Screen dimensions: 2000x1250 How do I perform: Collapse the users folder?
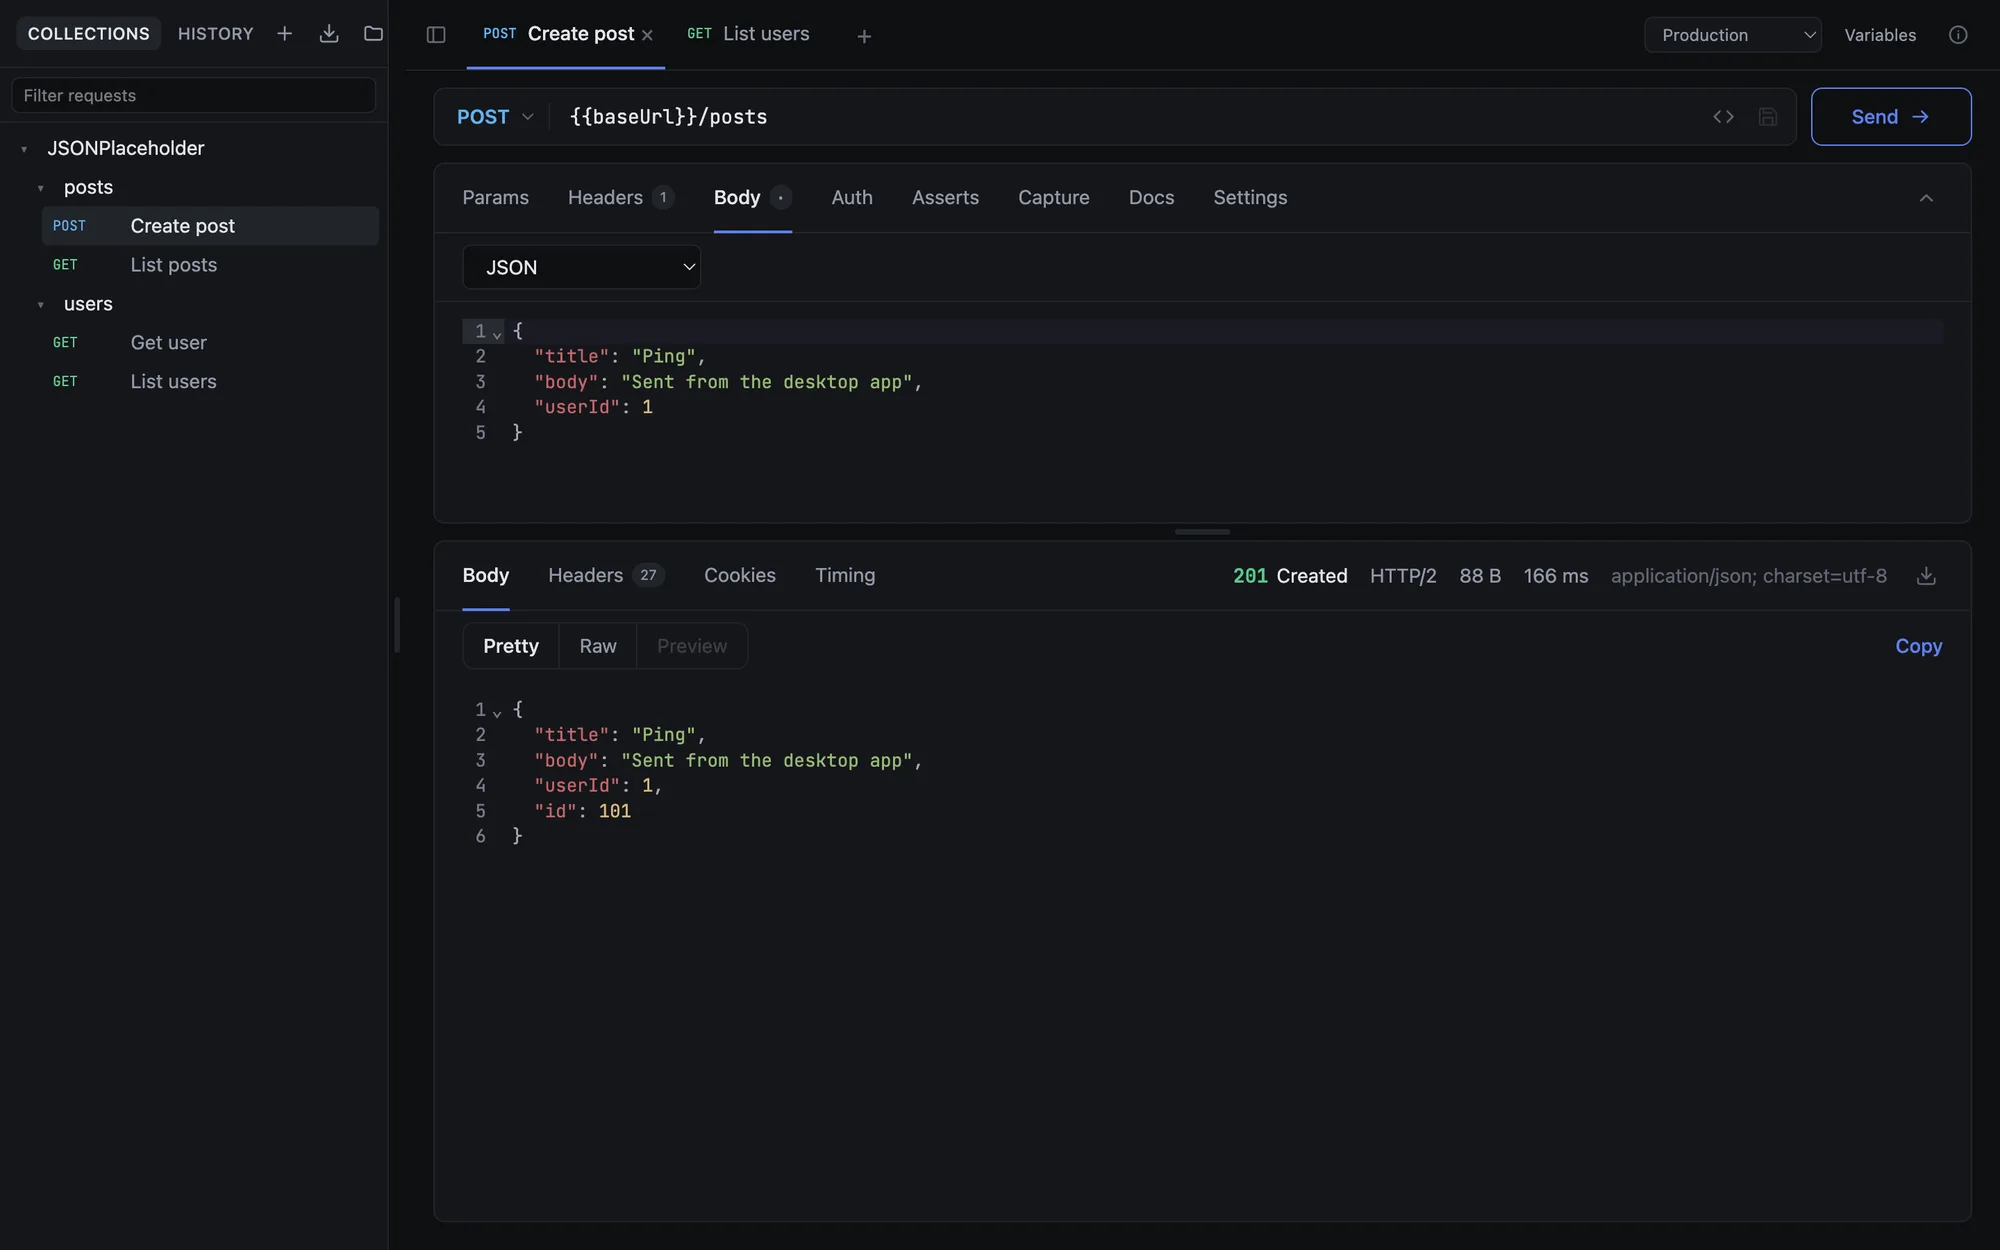tap(41, 305)
